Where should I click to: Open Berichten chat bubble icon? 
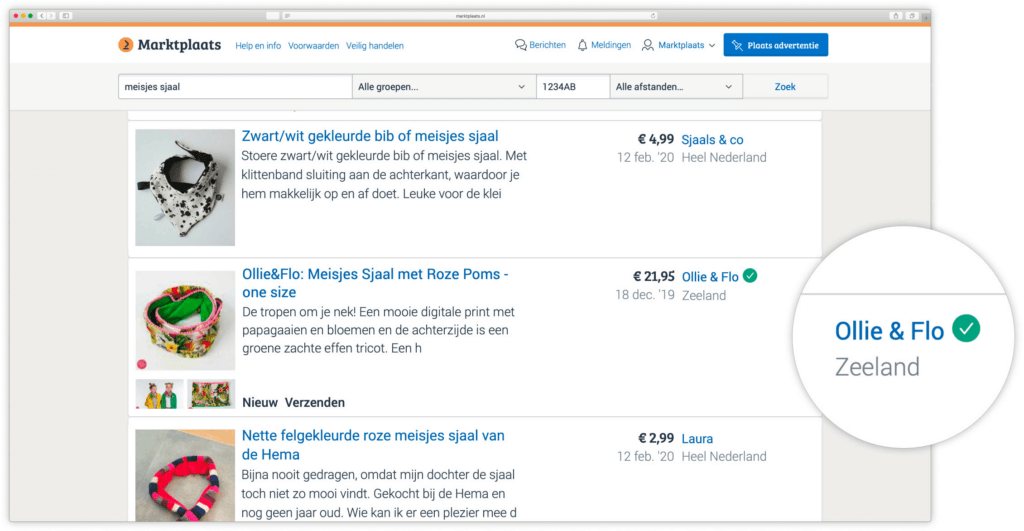coord(520,45)
